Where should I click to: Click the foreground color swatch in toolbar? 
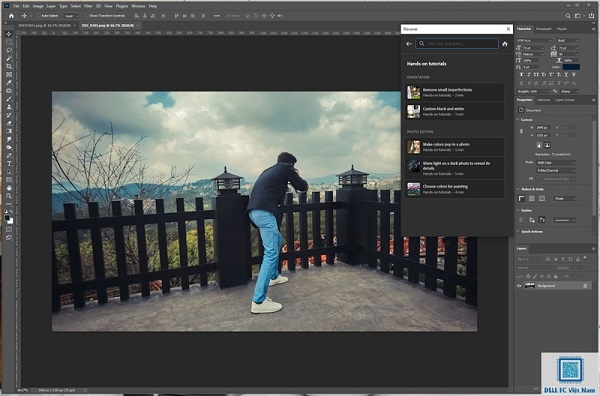[x=7, y=218]
